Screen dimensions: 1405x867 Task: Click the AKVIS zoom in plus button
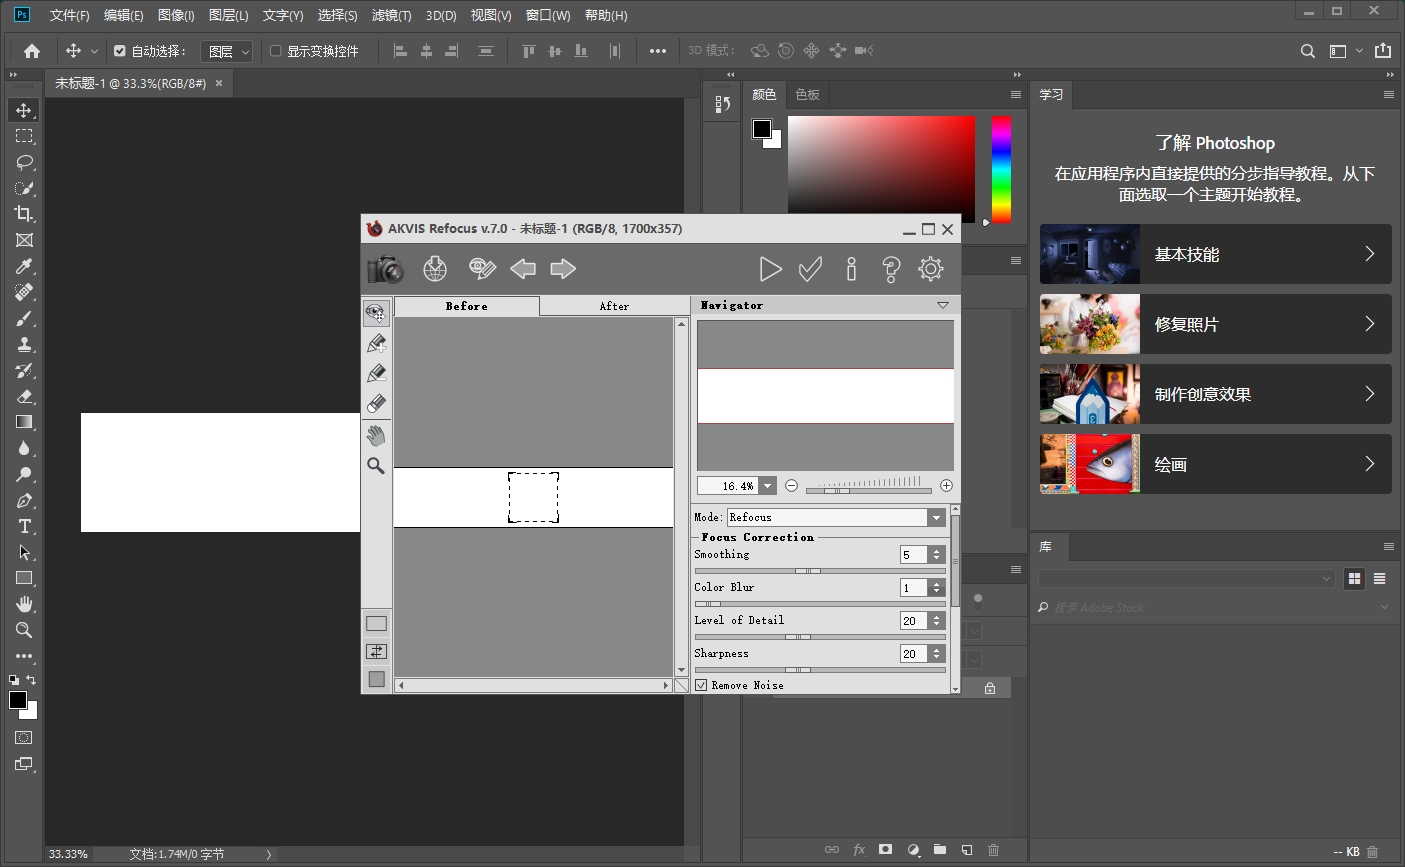[x=946, y=486]
